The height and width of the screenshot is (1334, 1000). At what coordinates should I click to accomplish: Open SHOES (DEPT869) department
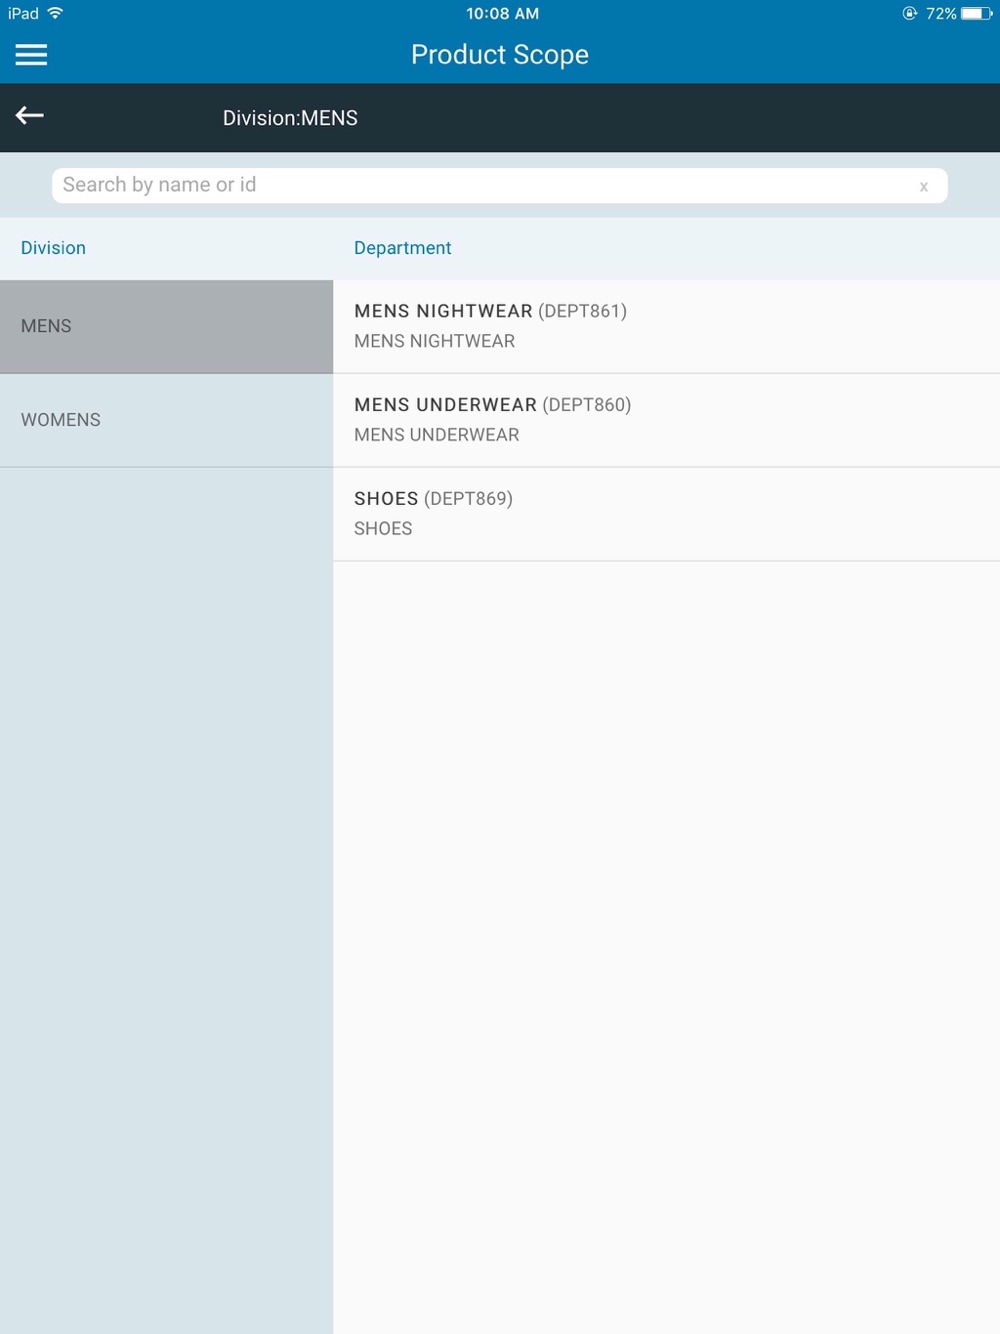pyautogui.click(x=666, y=514)
